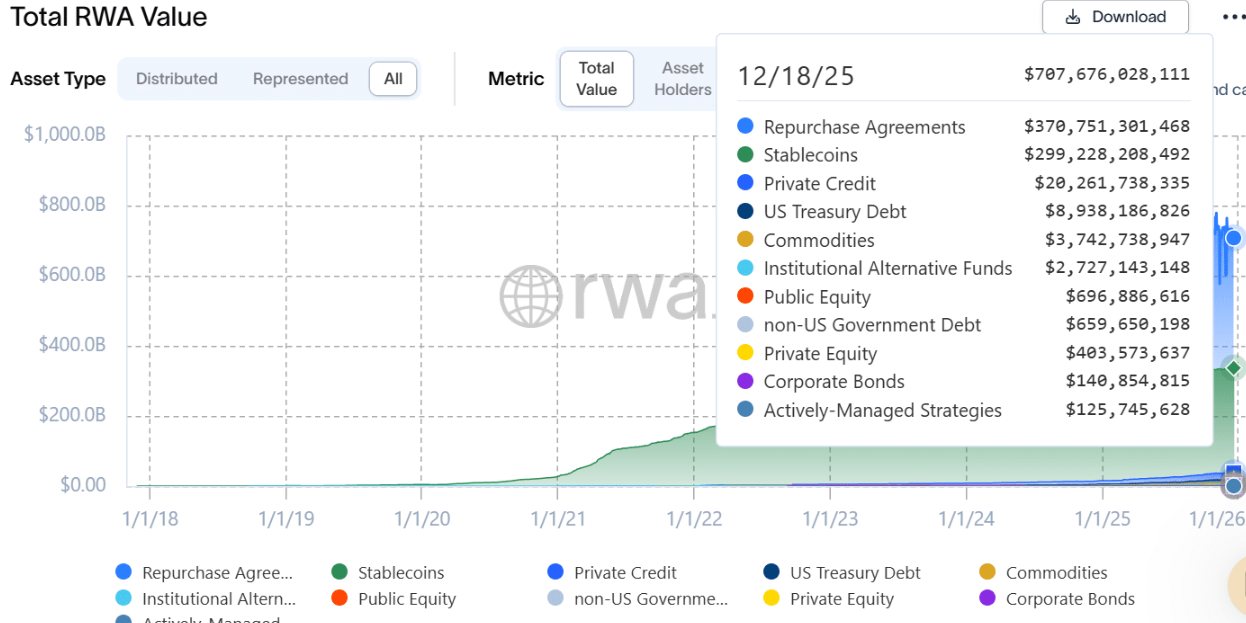This screenshot has height=623, width=1246.
Task: Click the Repurchase Agreements data point marker
Action: point(1234,238)
